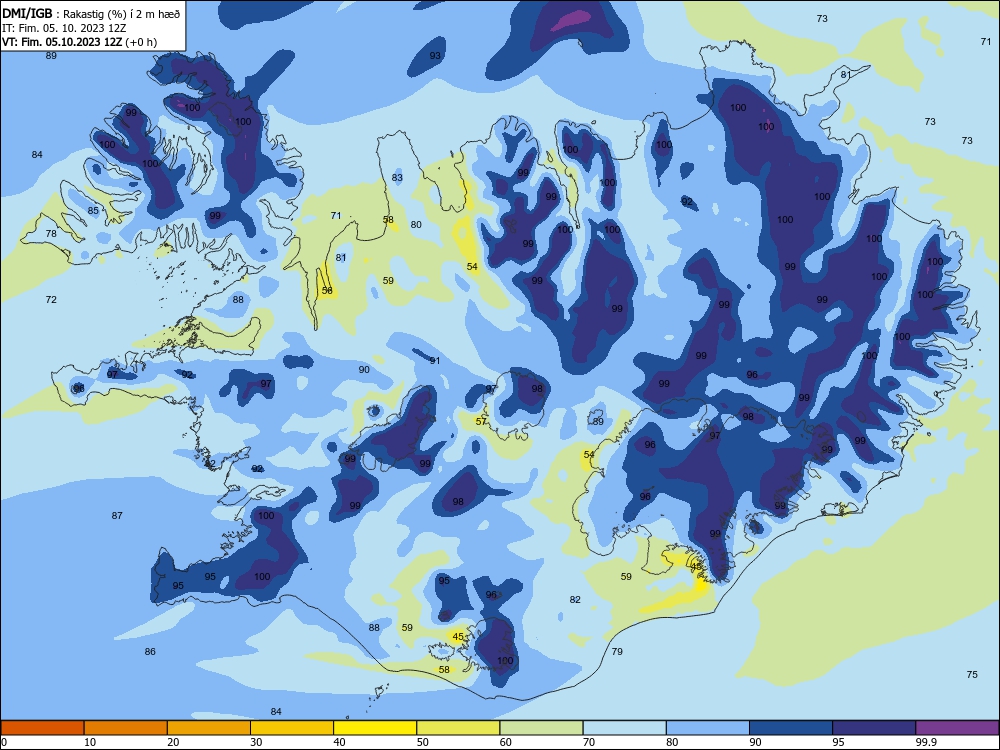Choose the medium blue 80–90 legend swatch

pos(708,728)
